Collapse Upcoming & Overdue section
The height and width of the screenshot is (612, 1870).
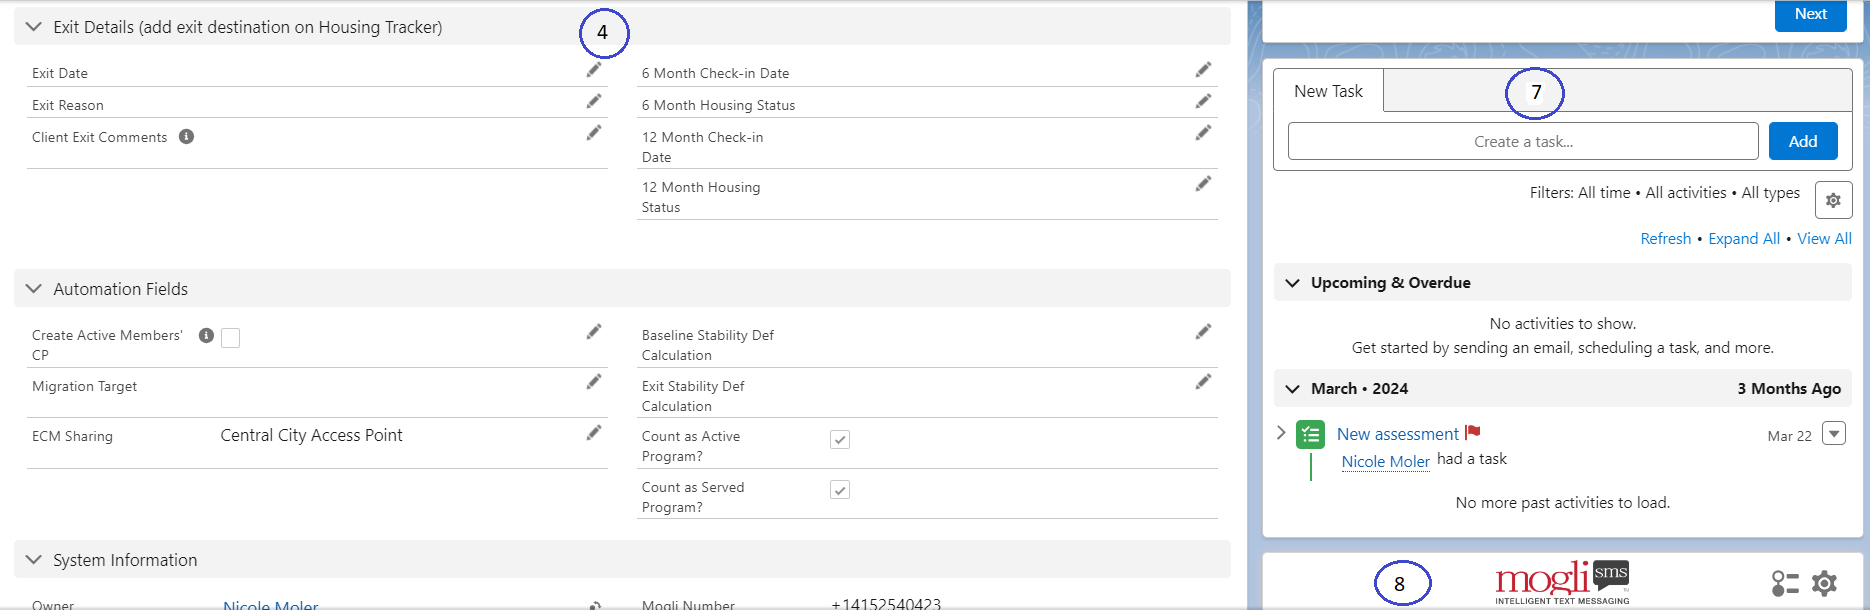coord(1292,283)
